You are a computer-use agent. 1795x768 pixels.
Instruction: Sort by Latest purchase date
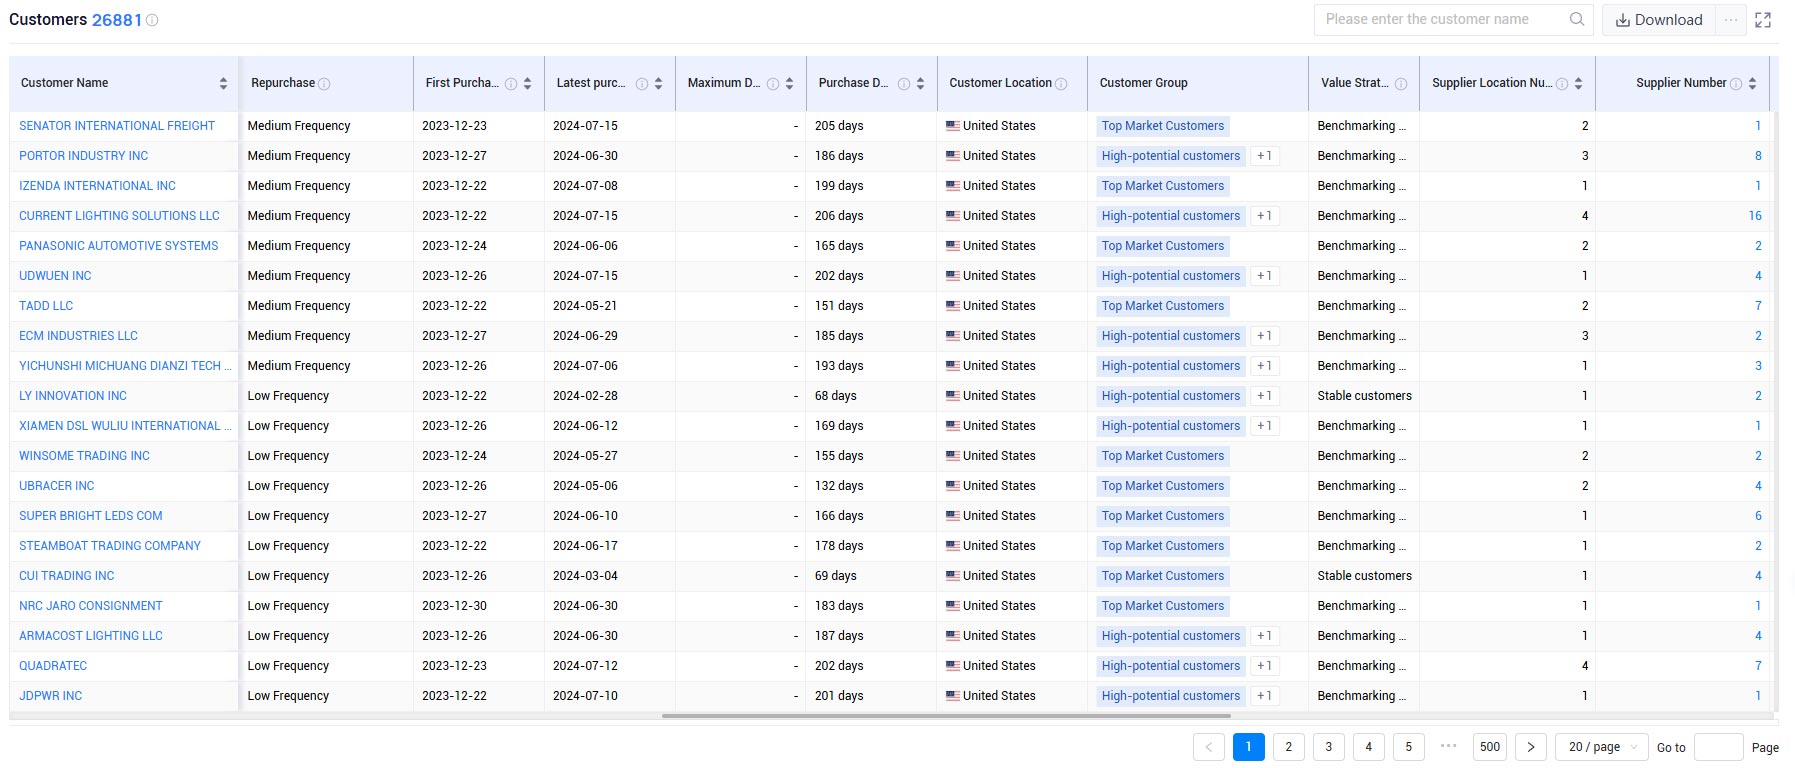[x=658, y=84]
